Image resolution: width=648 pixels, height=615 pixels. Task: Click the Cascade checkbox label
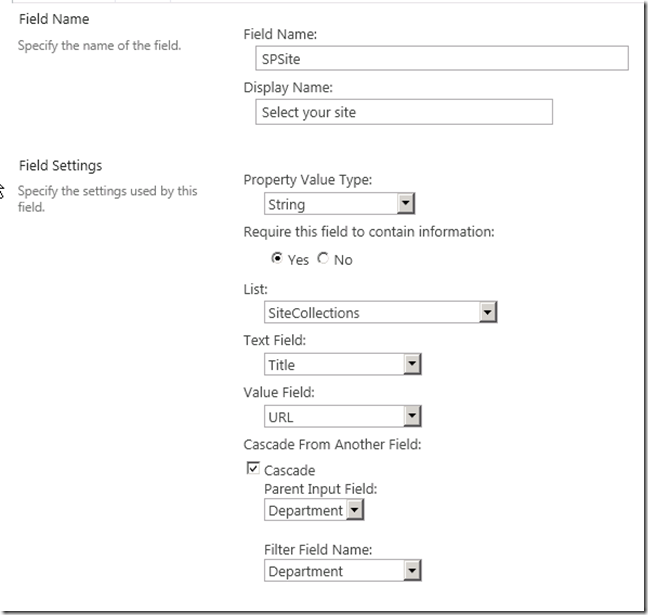tap(290, 470)
